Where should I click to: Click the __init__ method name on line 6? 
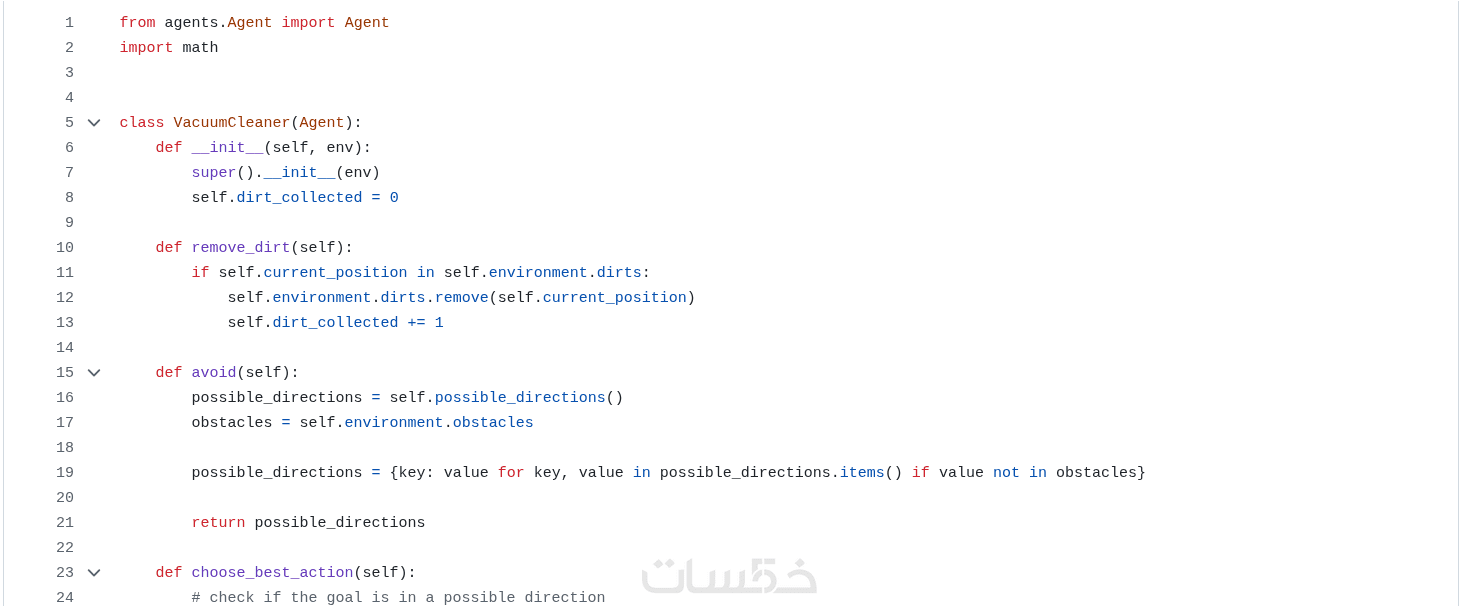(x=227, y=148)
